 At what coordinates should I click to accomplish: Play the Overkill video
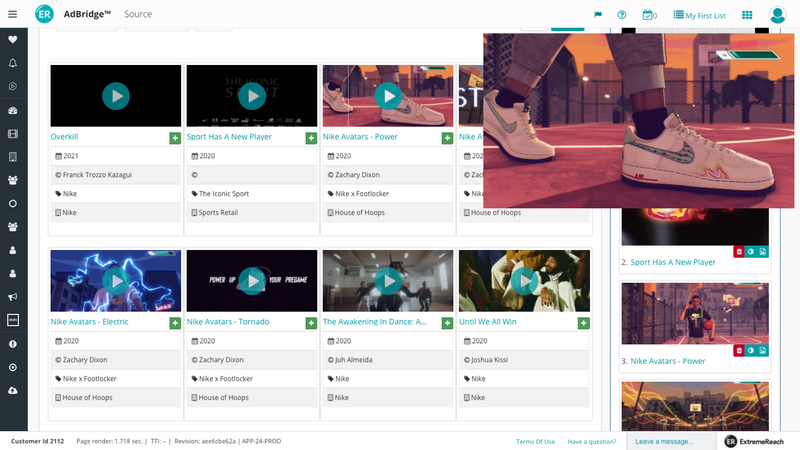point(116,96)
